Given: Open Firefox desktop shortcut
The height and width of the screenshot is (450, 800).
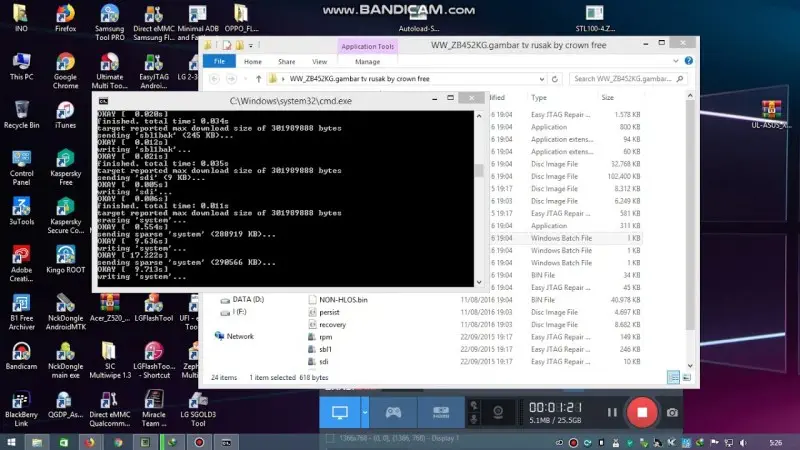Looking at the screenshot, I should point(65,18).
